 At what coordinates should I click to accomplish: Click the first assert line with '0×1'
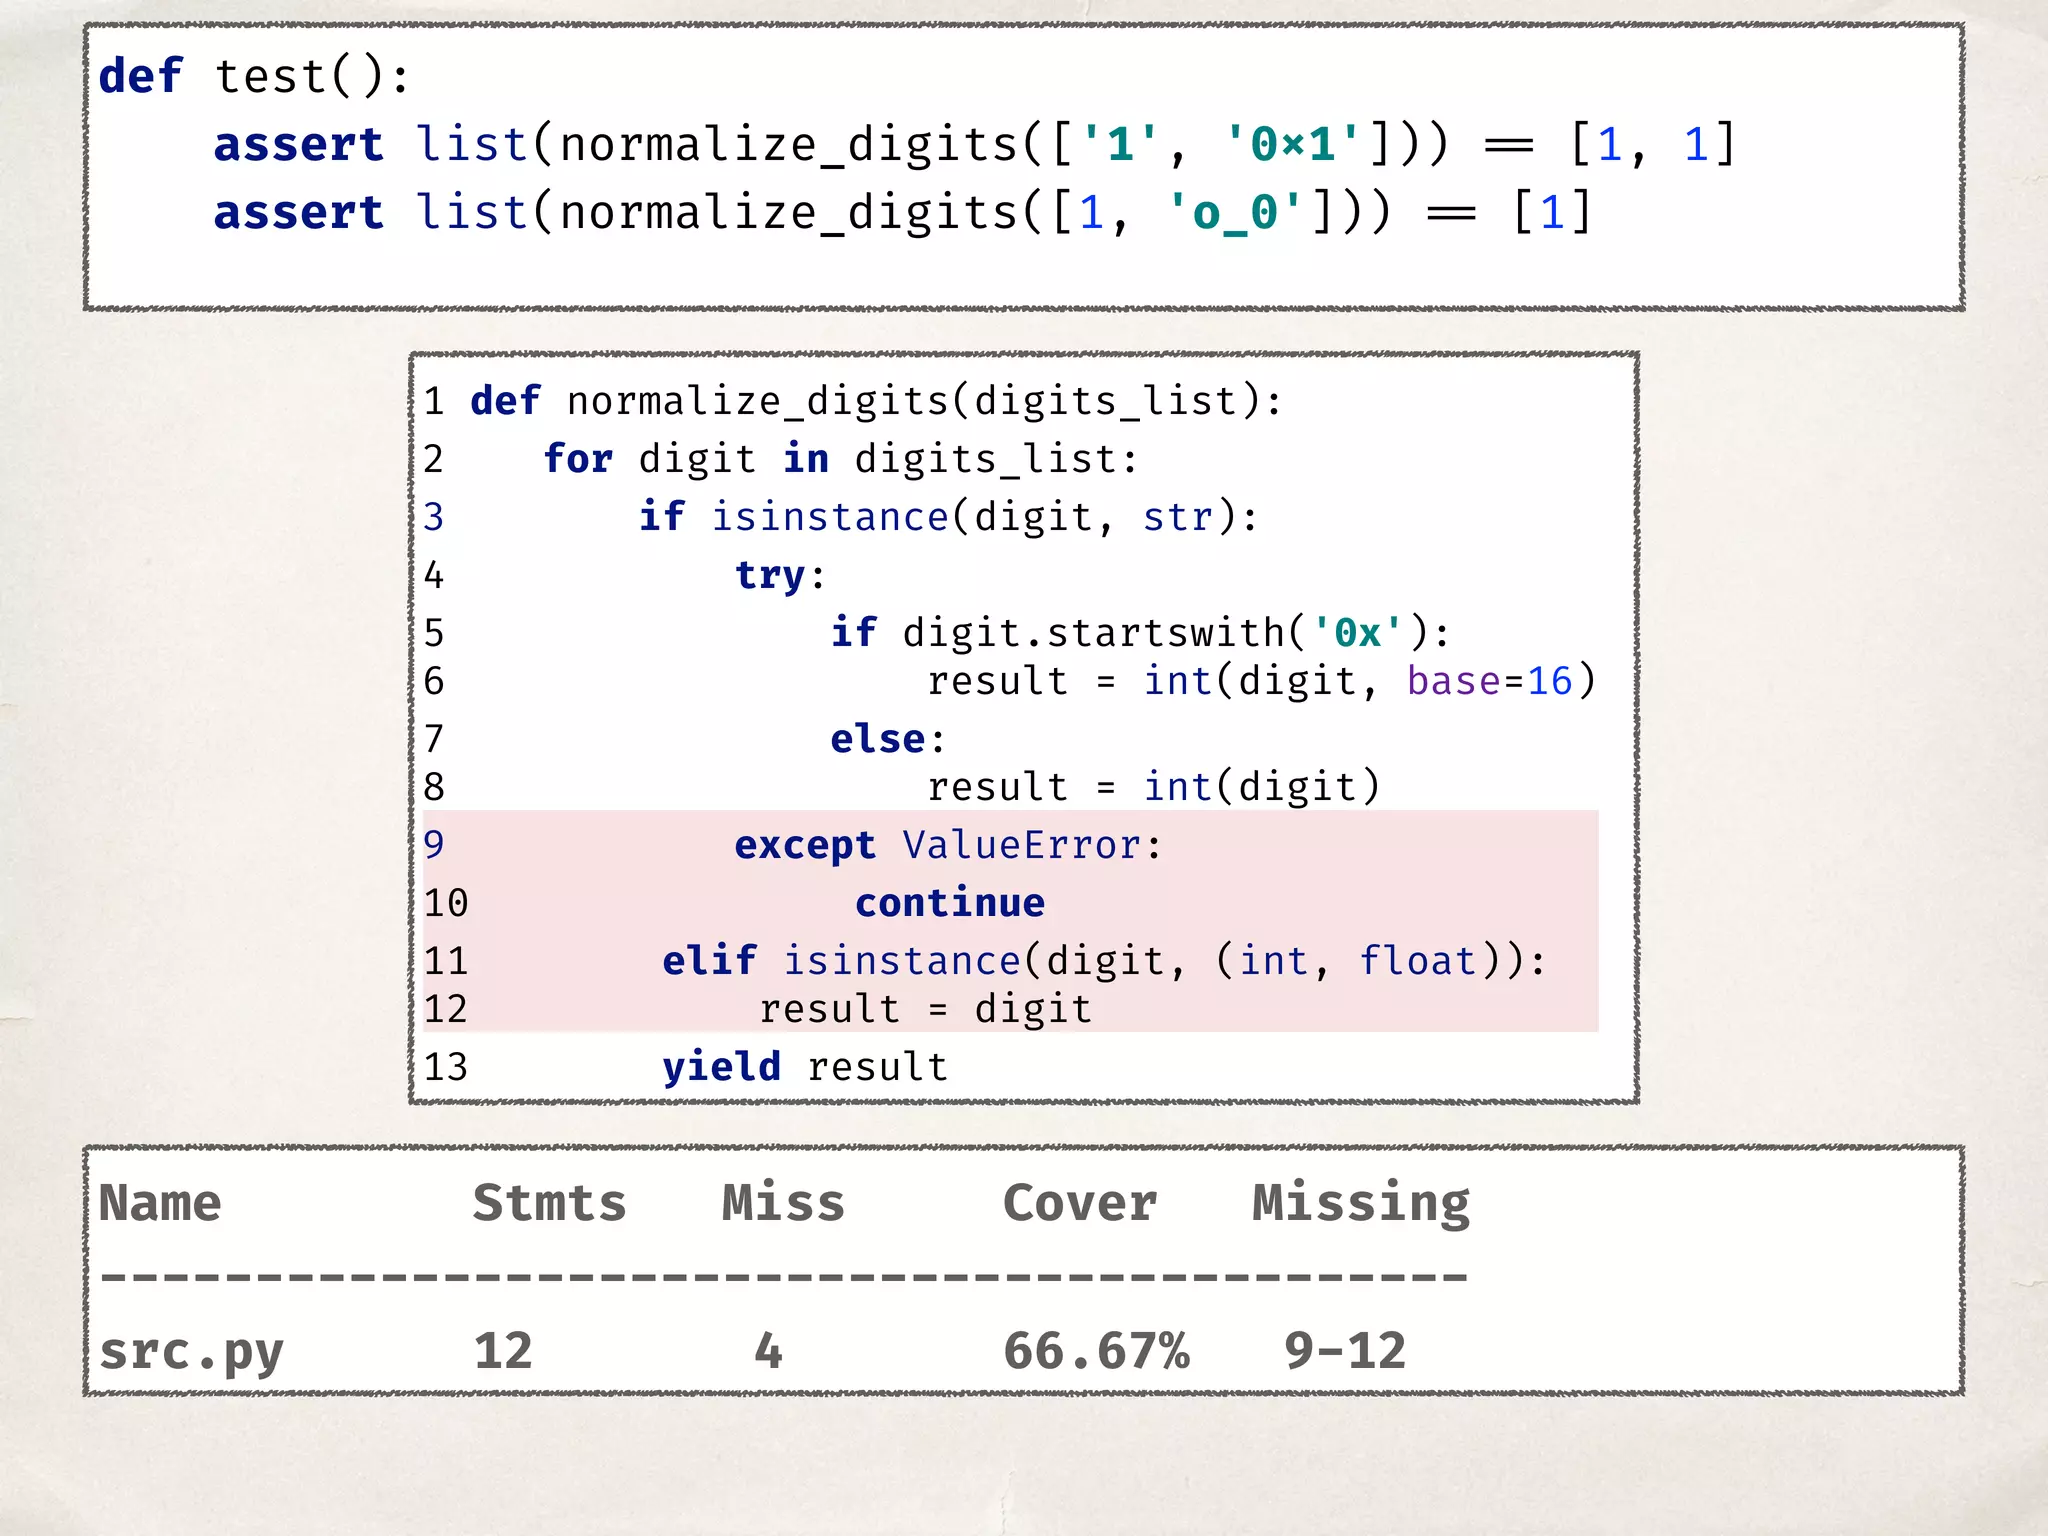click(x=976, y=145)
